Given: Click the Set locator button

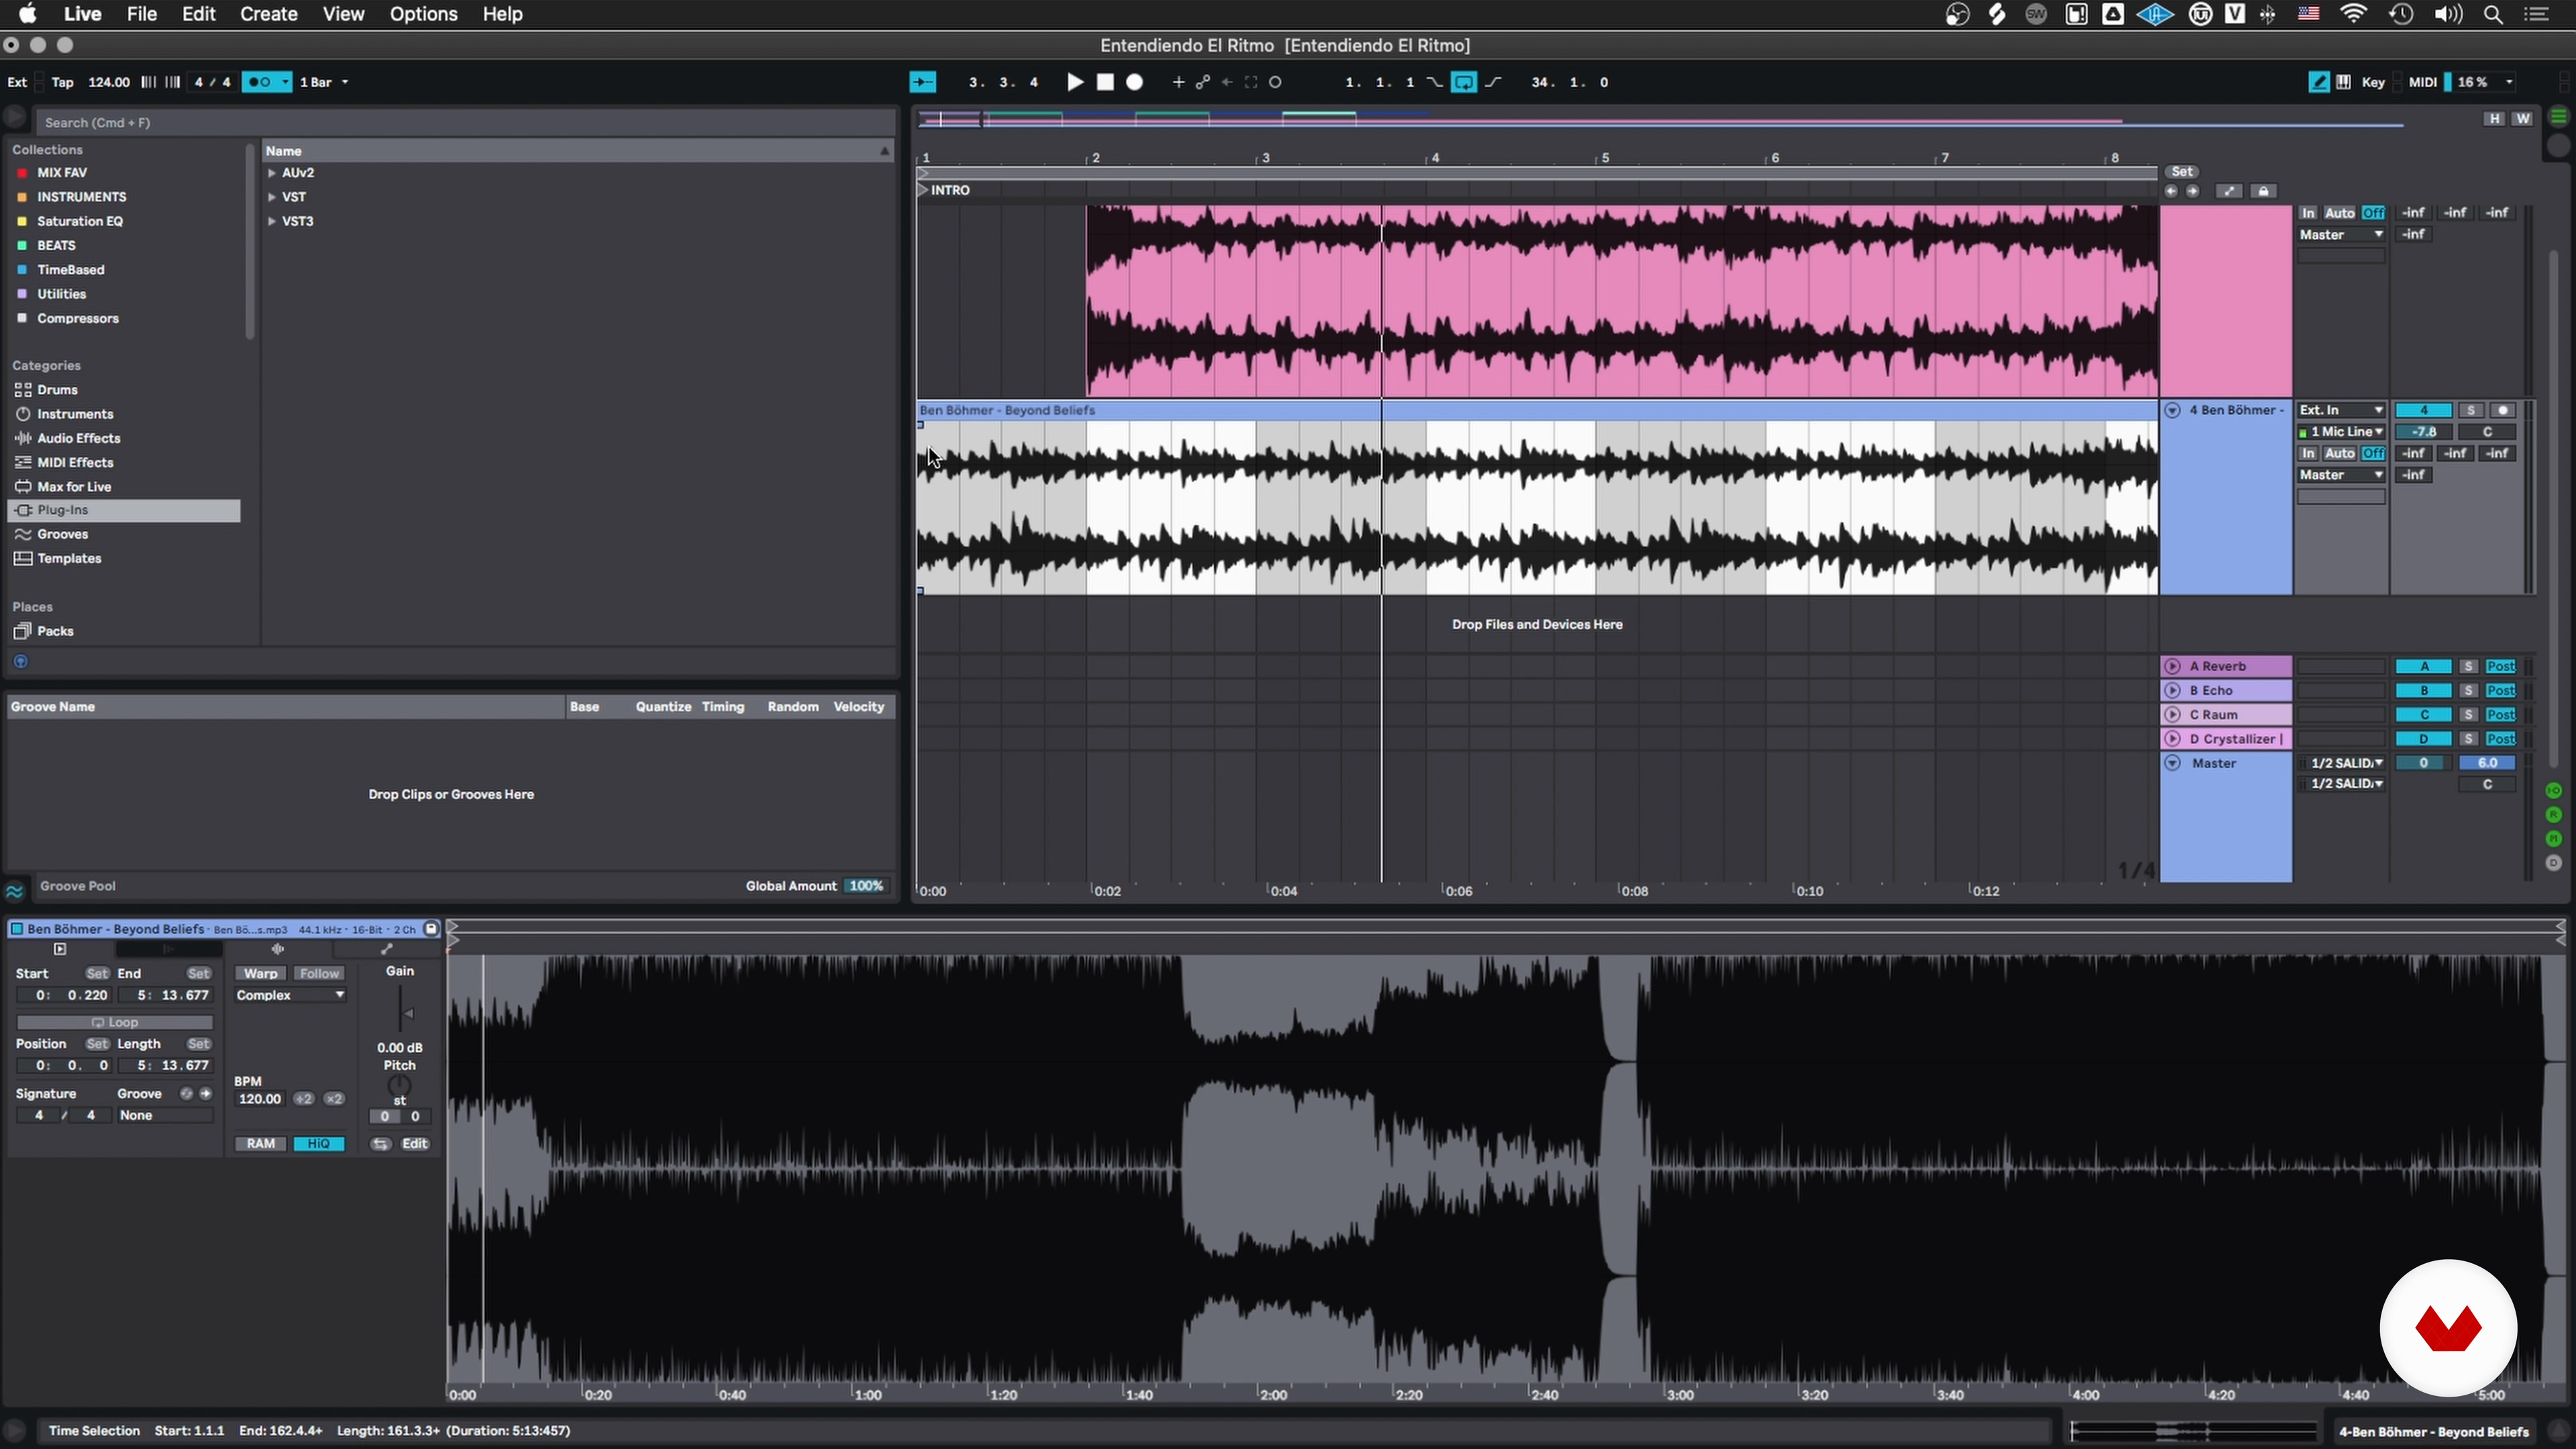Looking at the screenshot, I should click(2182, 171).
